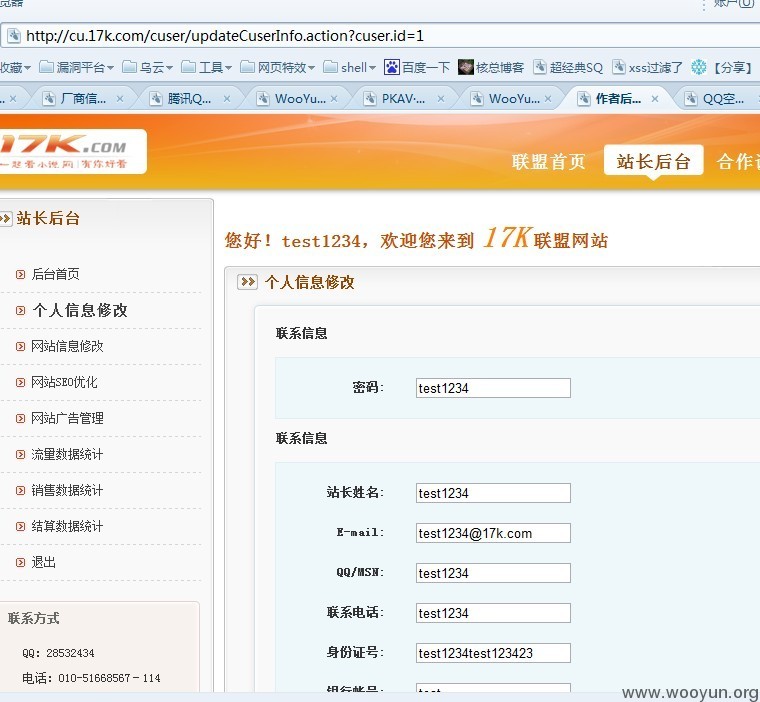The height and width of the screenshot is (702, 760).
Task: Click the arrow icon beside 销售数据统计
Action: tap(20, 491)
